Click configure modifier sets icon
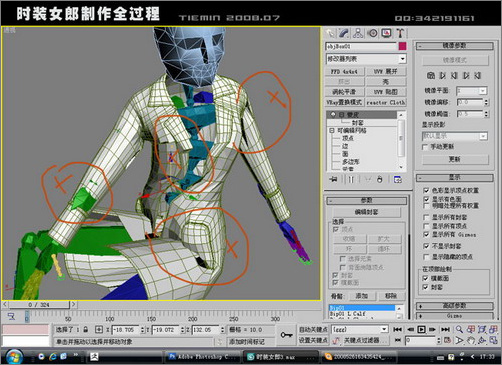This screenshot has width=502, height=365. point(398,179)
